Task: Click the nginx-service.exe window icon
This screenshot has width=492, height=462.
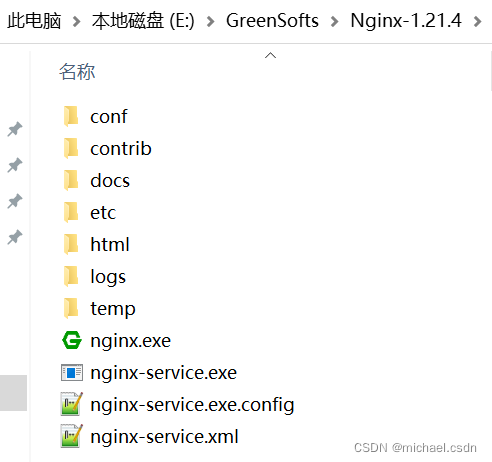Action: pos(72,373)
